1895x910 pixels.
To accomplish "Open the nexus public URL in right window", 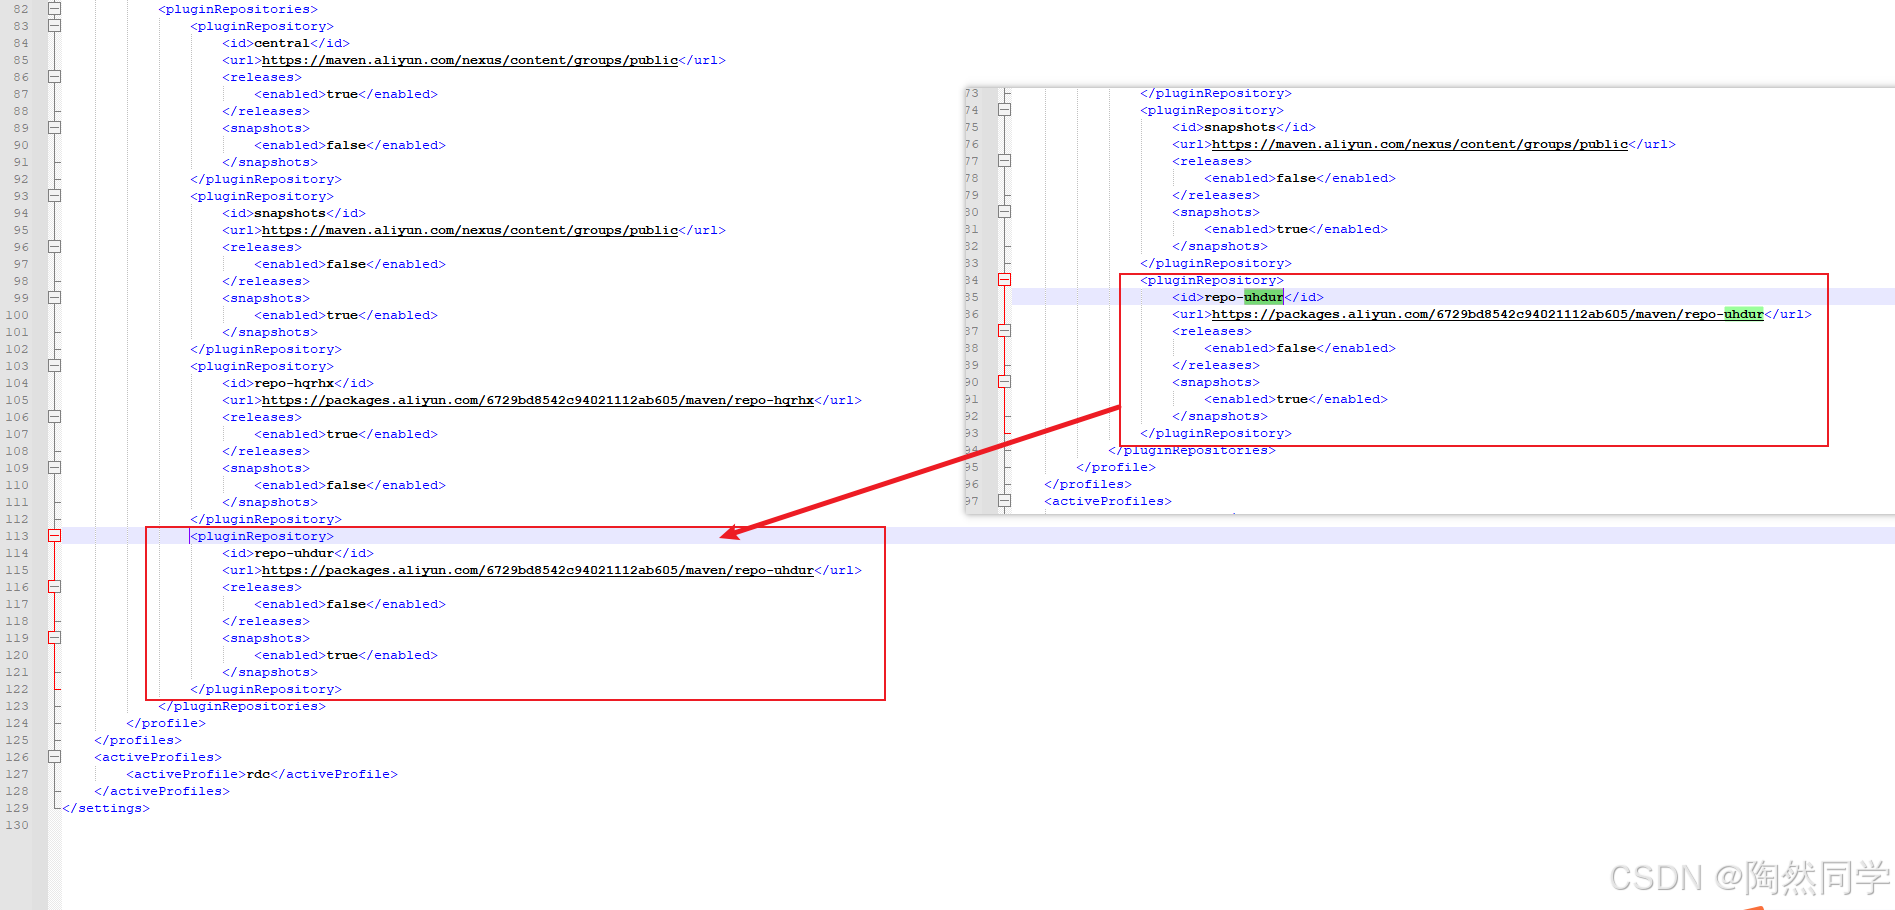I will coord(1420,144).
